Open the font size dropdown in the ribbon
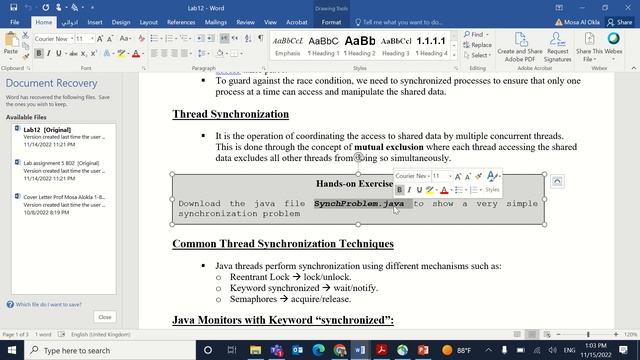 click(x=92, y=39)
